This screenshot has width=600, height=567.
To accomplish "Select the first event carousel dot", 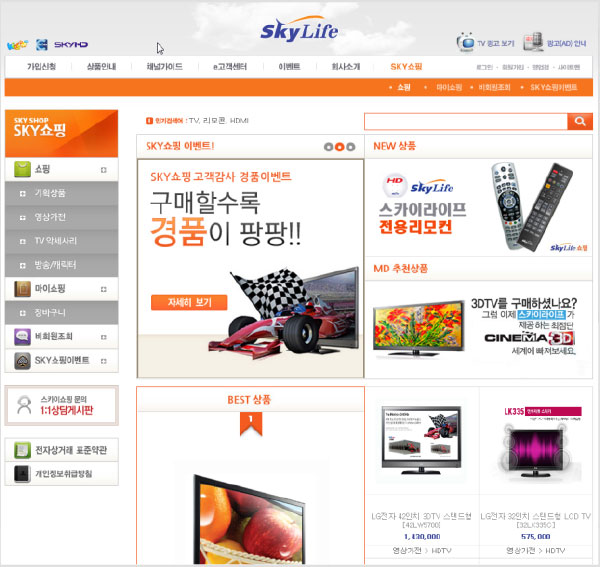I will 328,147.
